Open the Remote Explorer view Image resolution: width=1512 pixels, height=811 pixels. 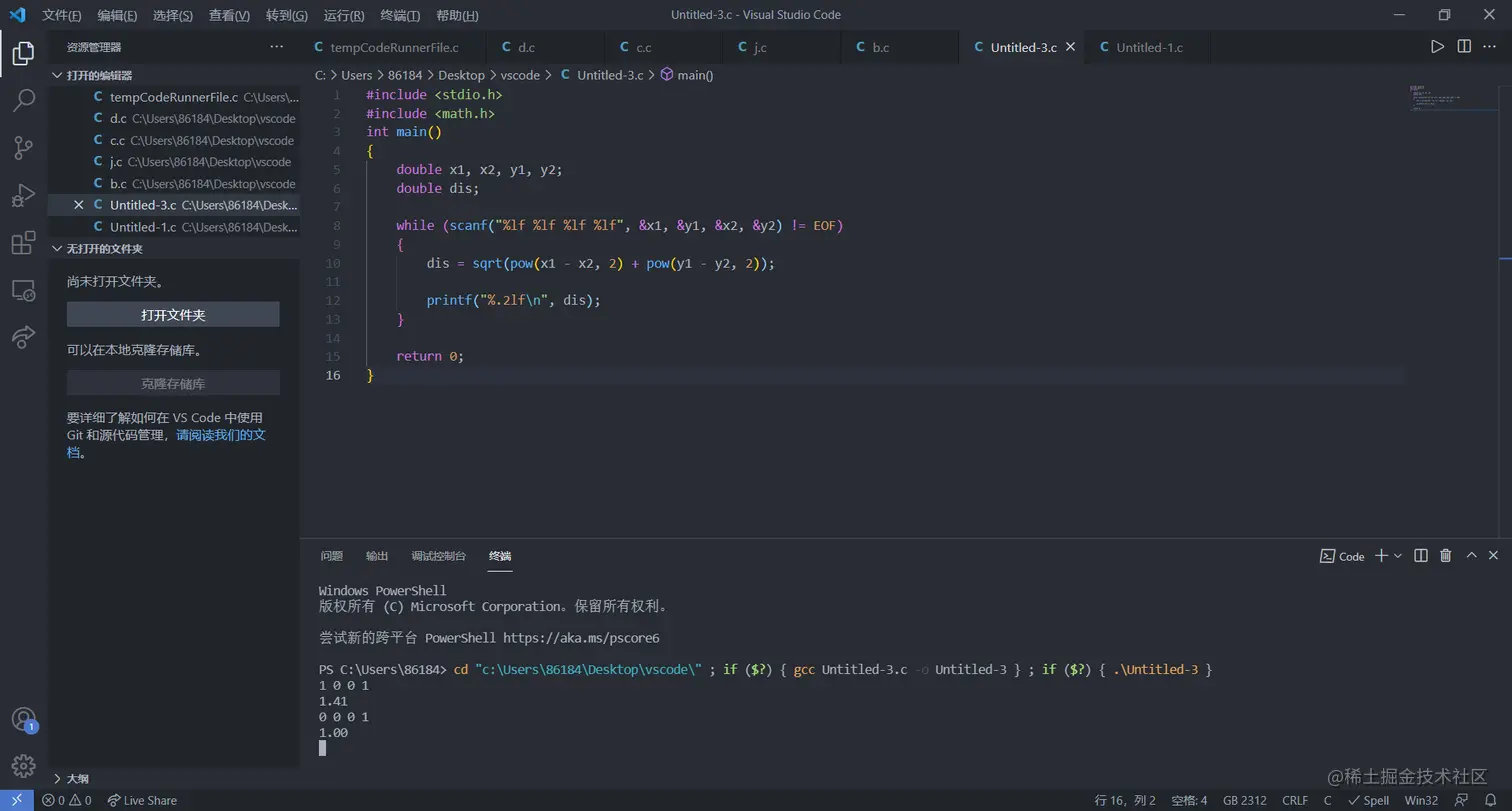(x=23, y=290)
